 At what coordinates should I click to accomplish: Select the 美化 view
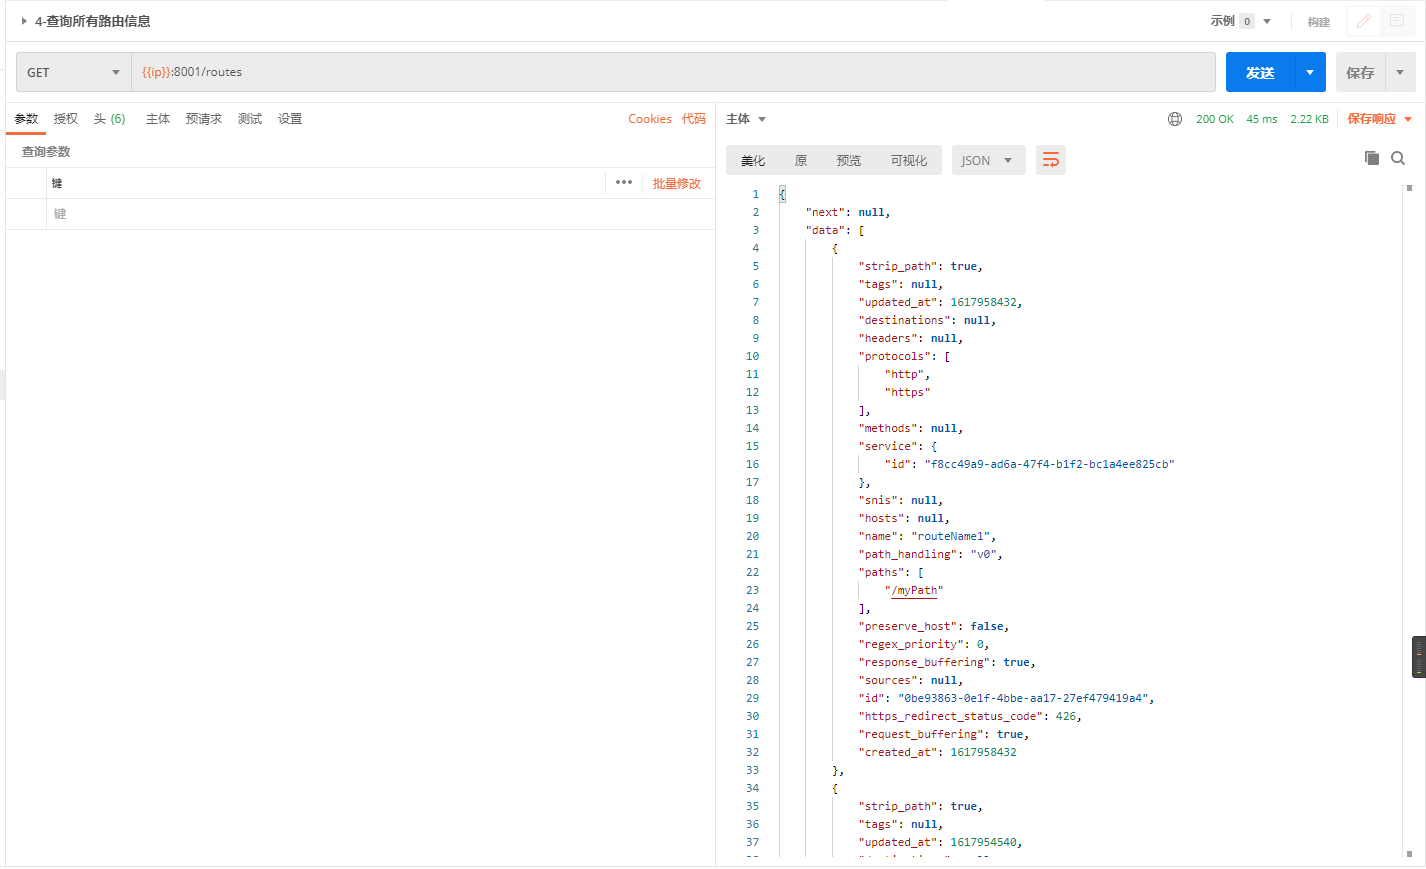(753, 160)
